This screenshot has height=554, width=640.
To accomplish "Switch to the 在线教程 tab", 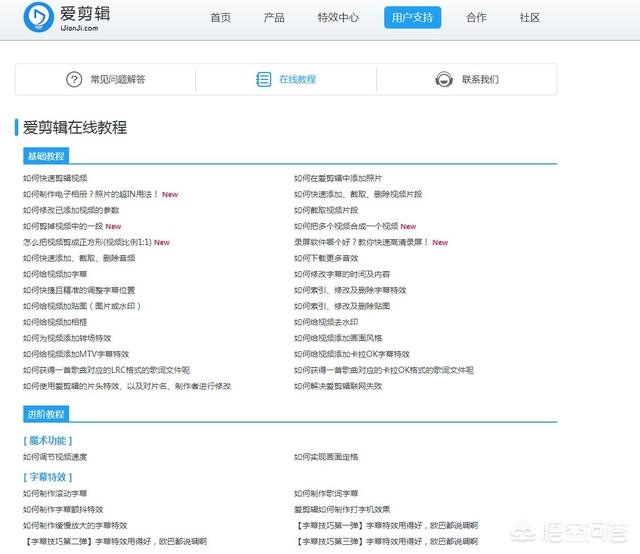I will tap(286, 79).
